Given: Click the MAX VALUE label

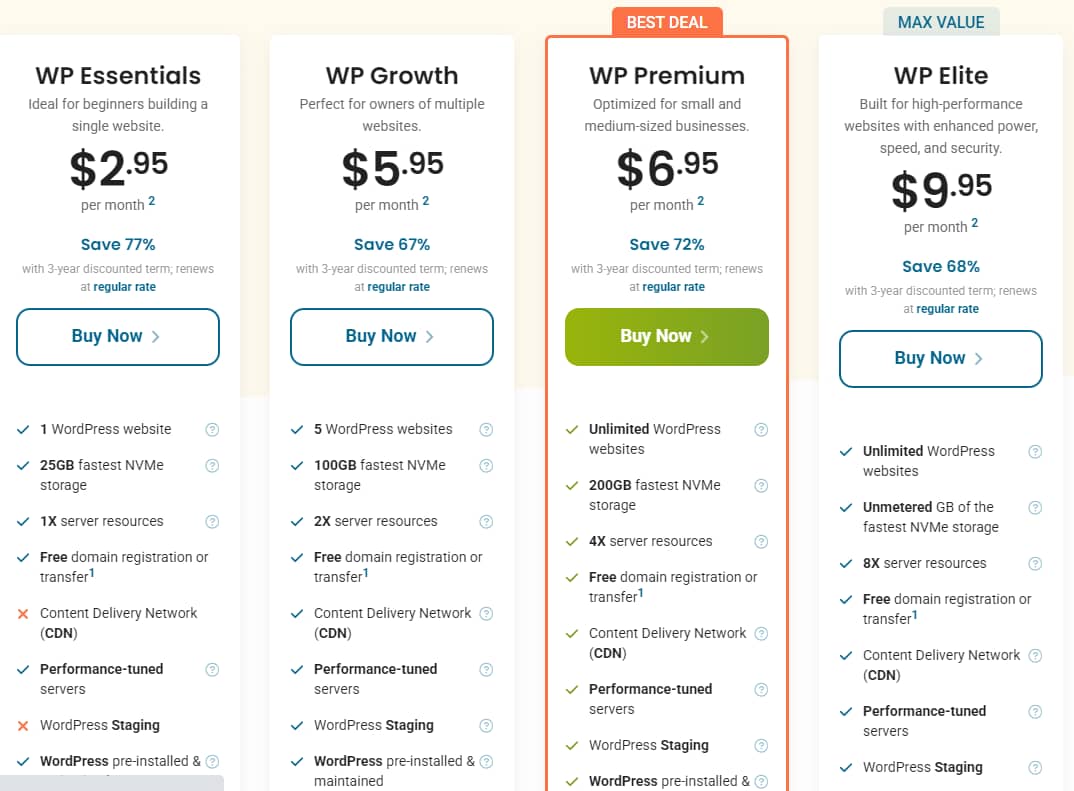Looking at the screenshot, I should click(941, 22).
